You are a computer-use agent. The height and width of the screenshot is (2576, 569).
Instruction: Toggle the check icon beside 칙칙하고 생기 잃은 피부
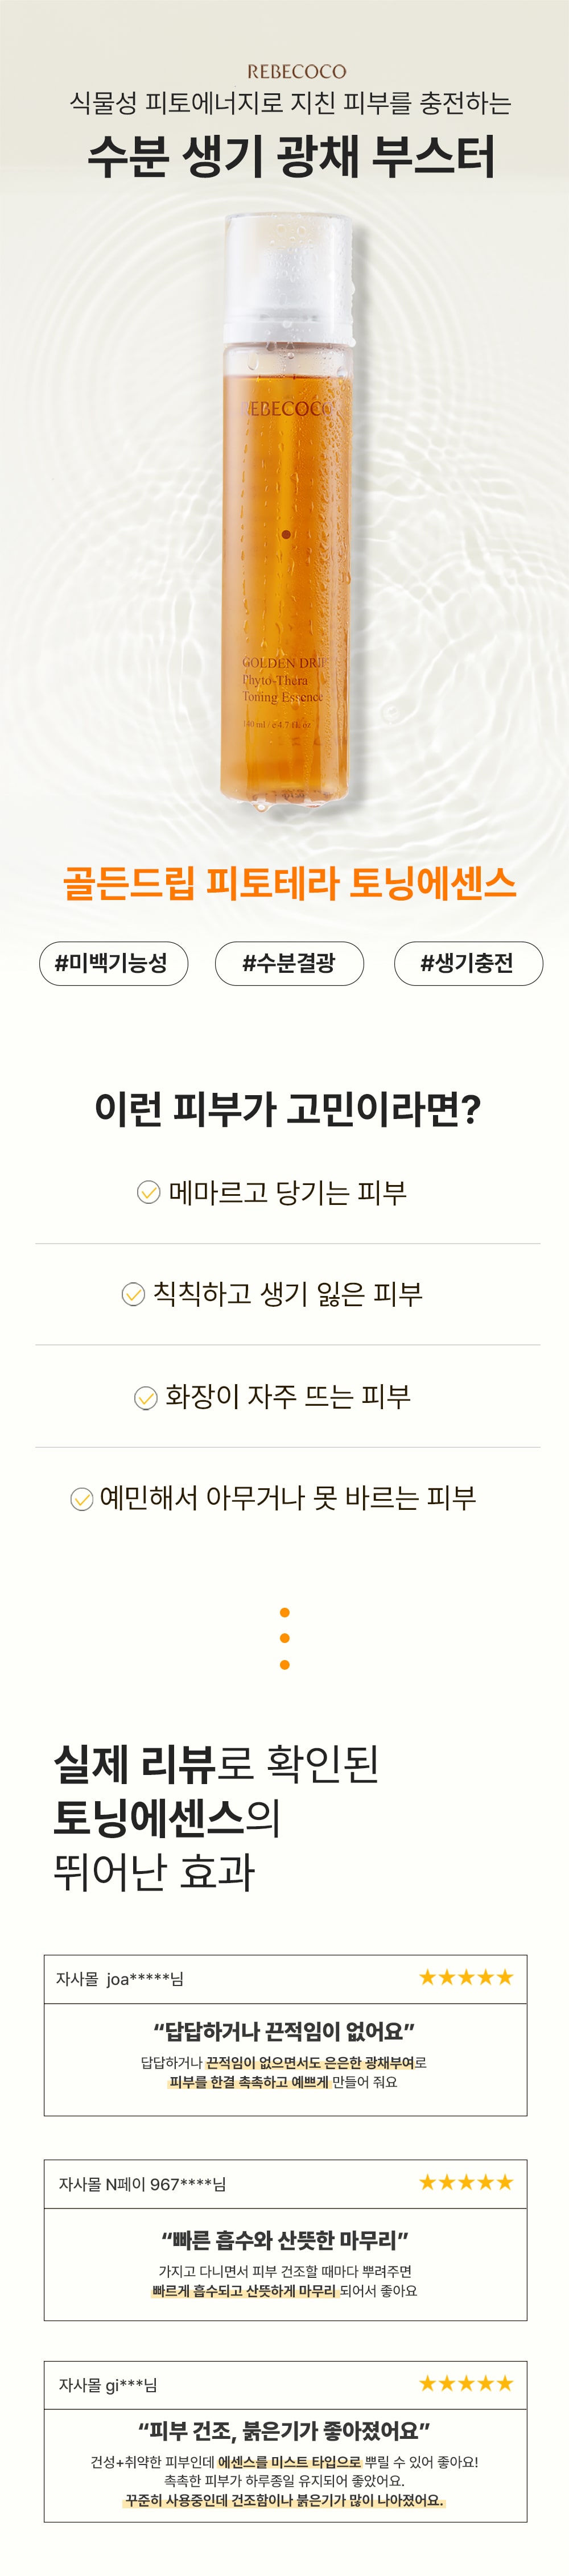click(x=133, y=1294)
